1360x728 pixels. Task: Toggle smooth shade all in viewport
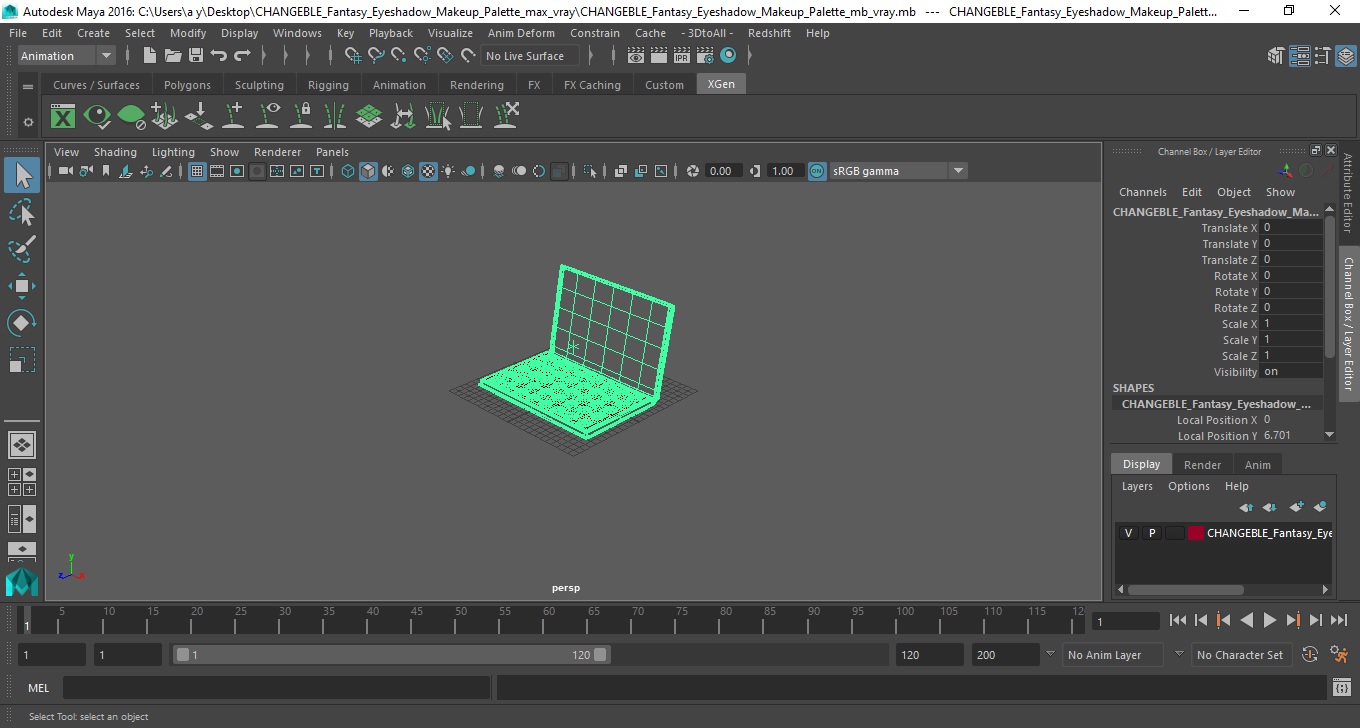(x=368, y=171)
